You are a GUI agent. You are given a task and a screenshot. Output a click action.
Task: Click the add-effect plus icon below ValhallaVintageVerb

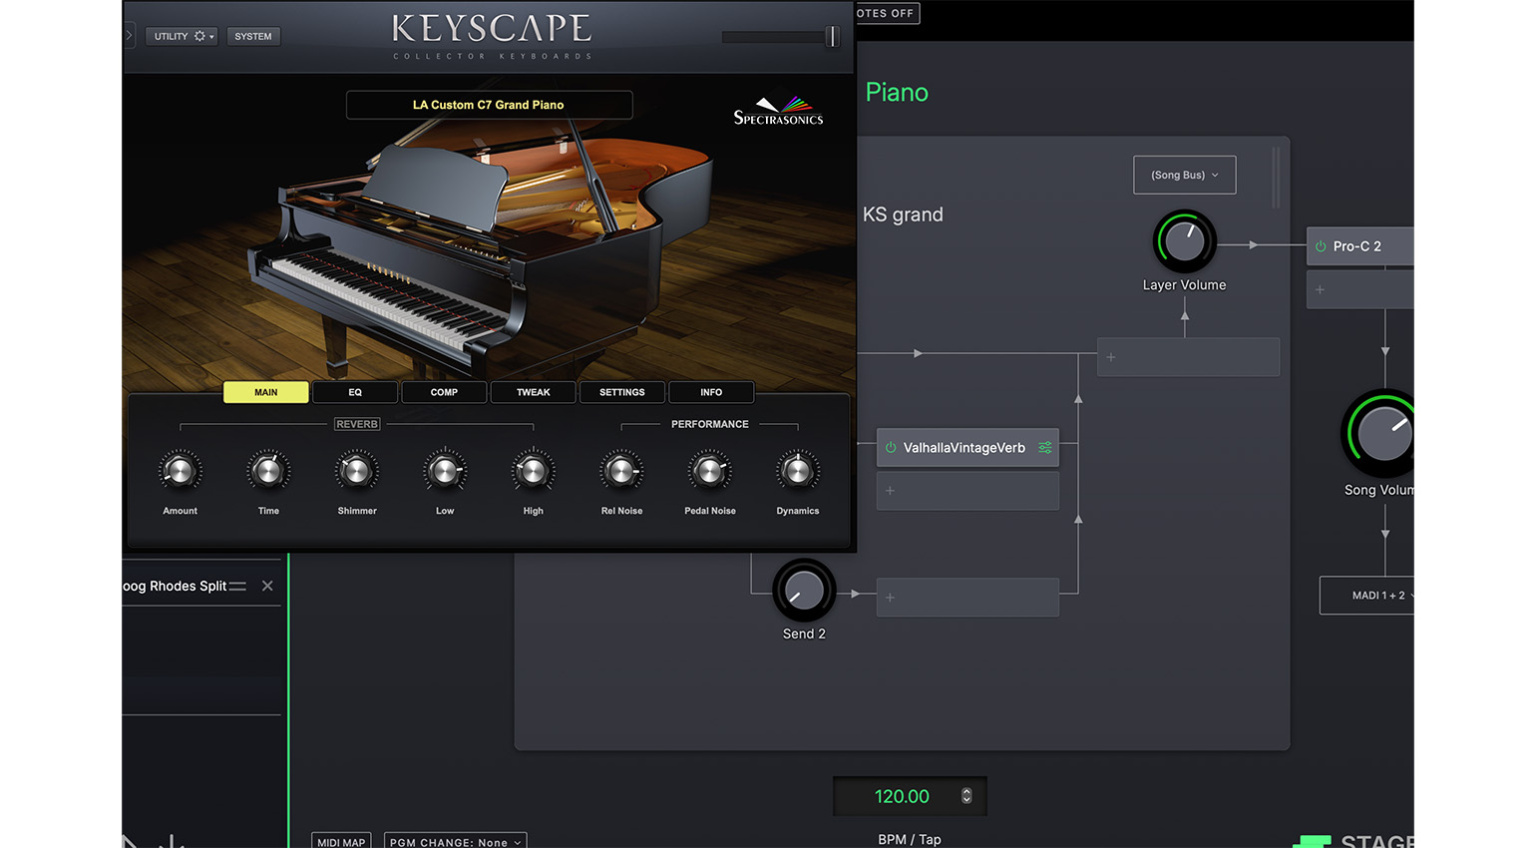pos(890,491)
